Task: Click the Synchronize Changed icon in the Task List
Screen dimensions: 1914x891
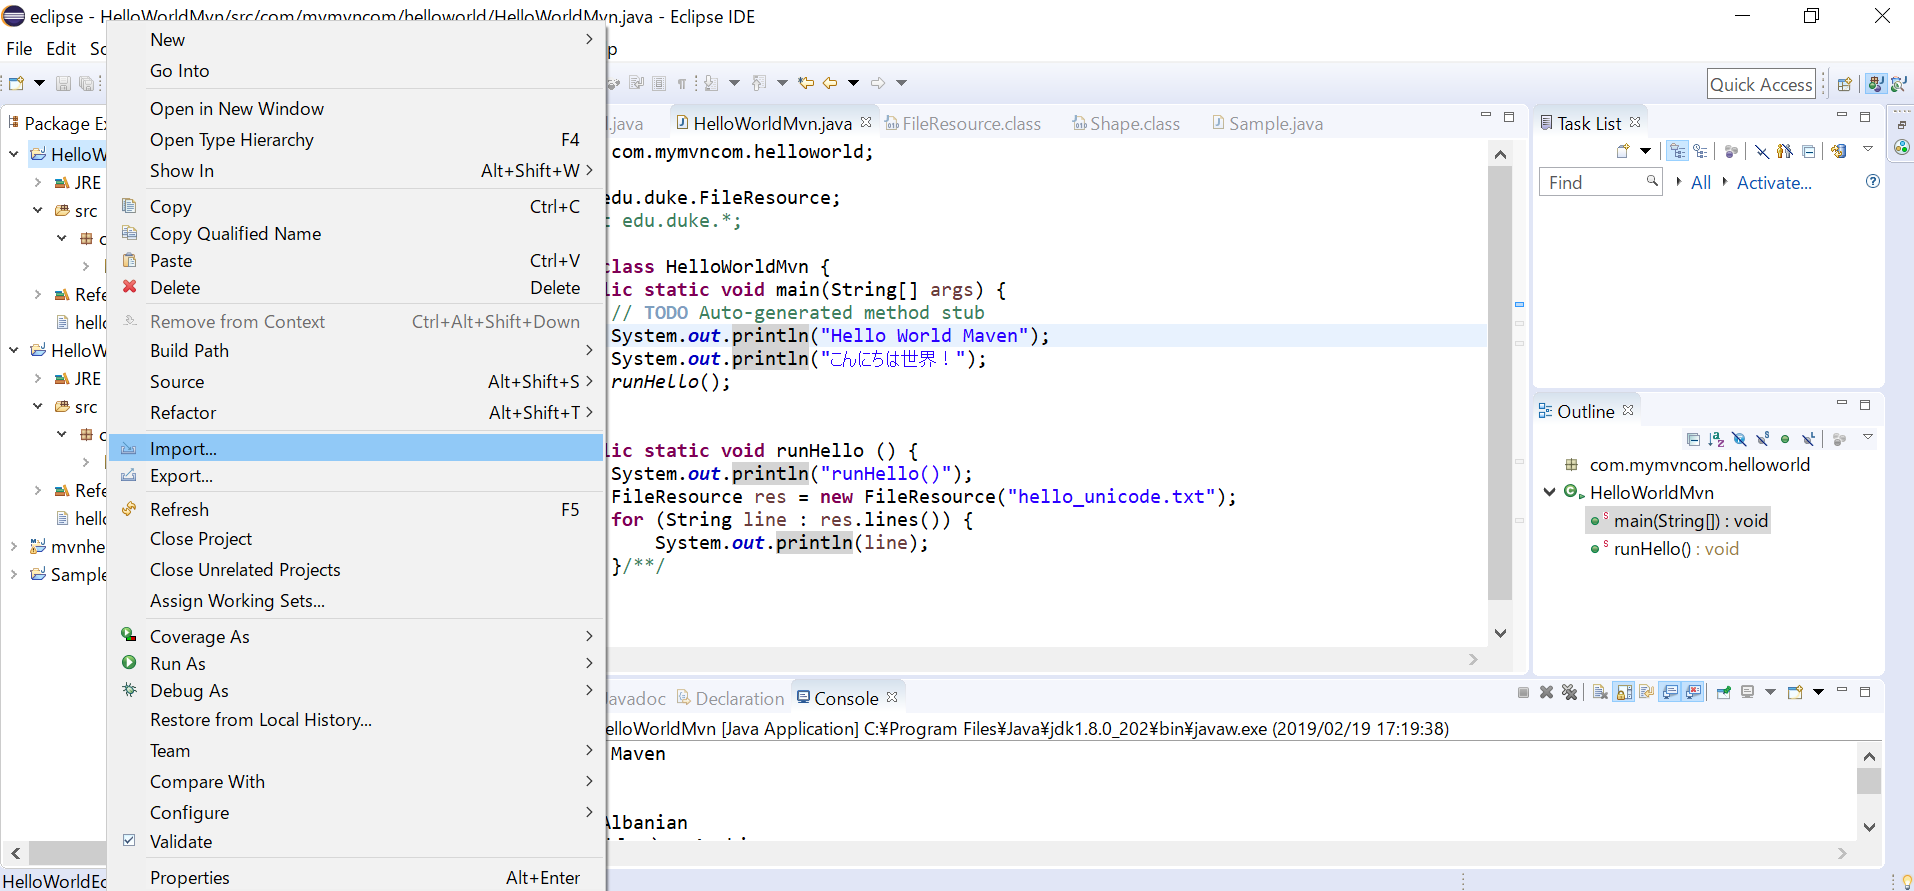Action: pos(1838,151)
